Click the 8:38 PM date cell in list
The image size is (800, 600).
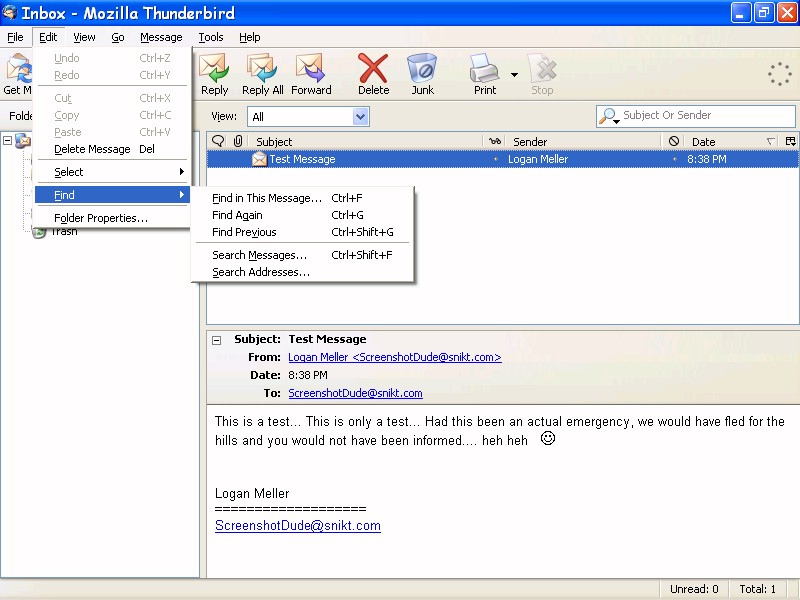click(707, 159)
